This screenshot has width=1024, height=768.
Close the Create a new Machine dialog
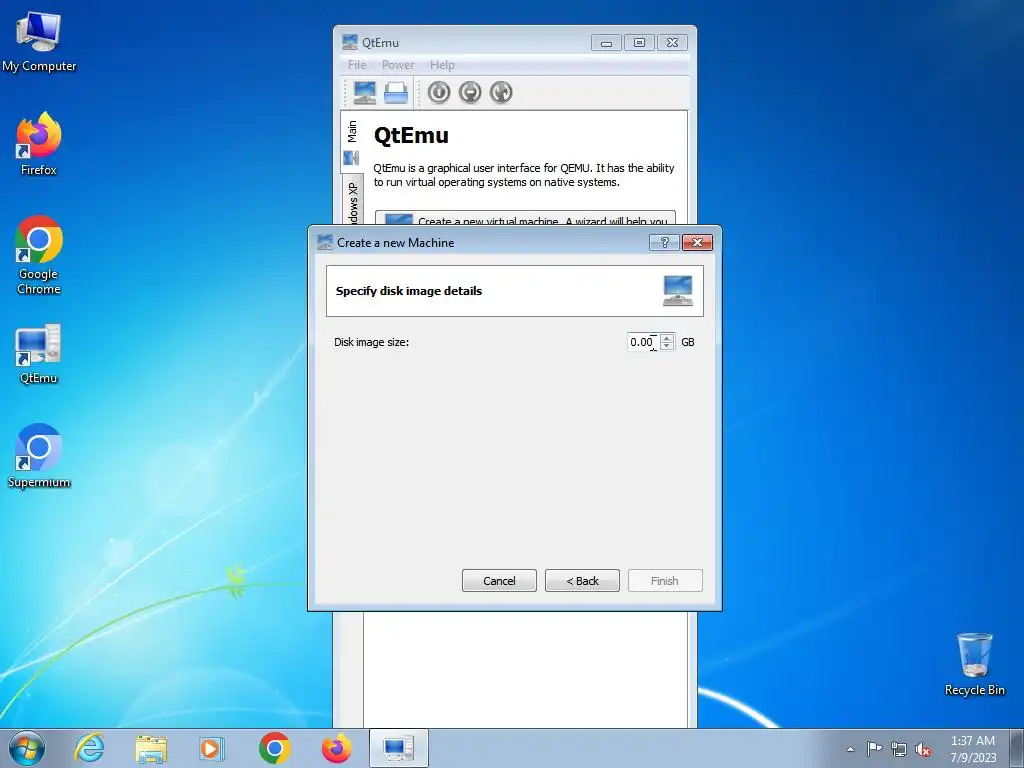point(697,242)
